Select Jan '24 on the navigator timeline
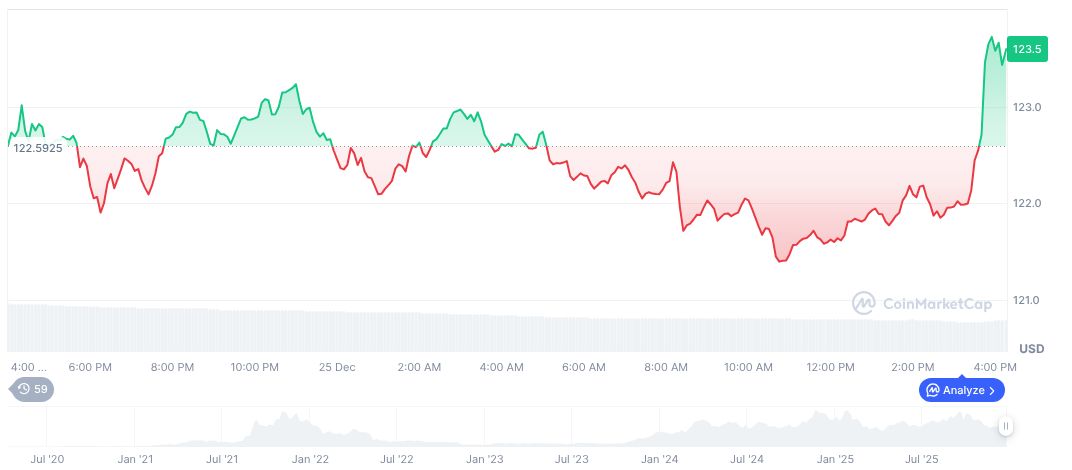Viewport: 1072px width, 470px height. pyautogui.click(x=659, y=460)
